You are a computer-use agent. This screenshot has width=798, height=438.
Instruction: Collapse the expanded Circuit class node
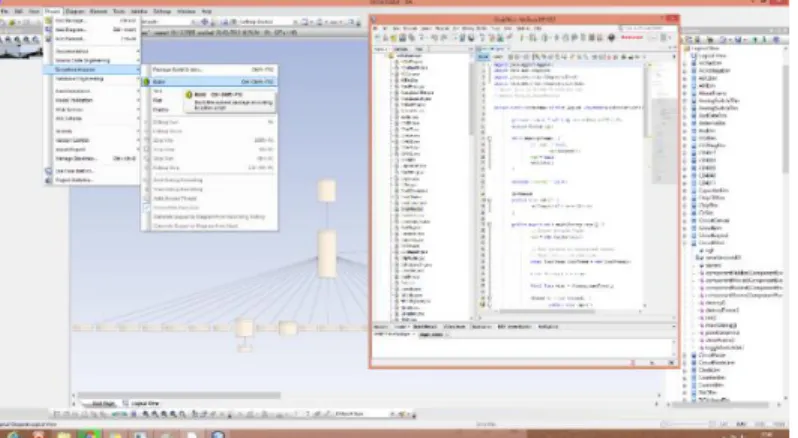pyautogui.click(x=685, y=243)
